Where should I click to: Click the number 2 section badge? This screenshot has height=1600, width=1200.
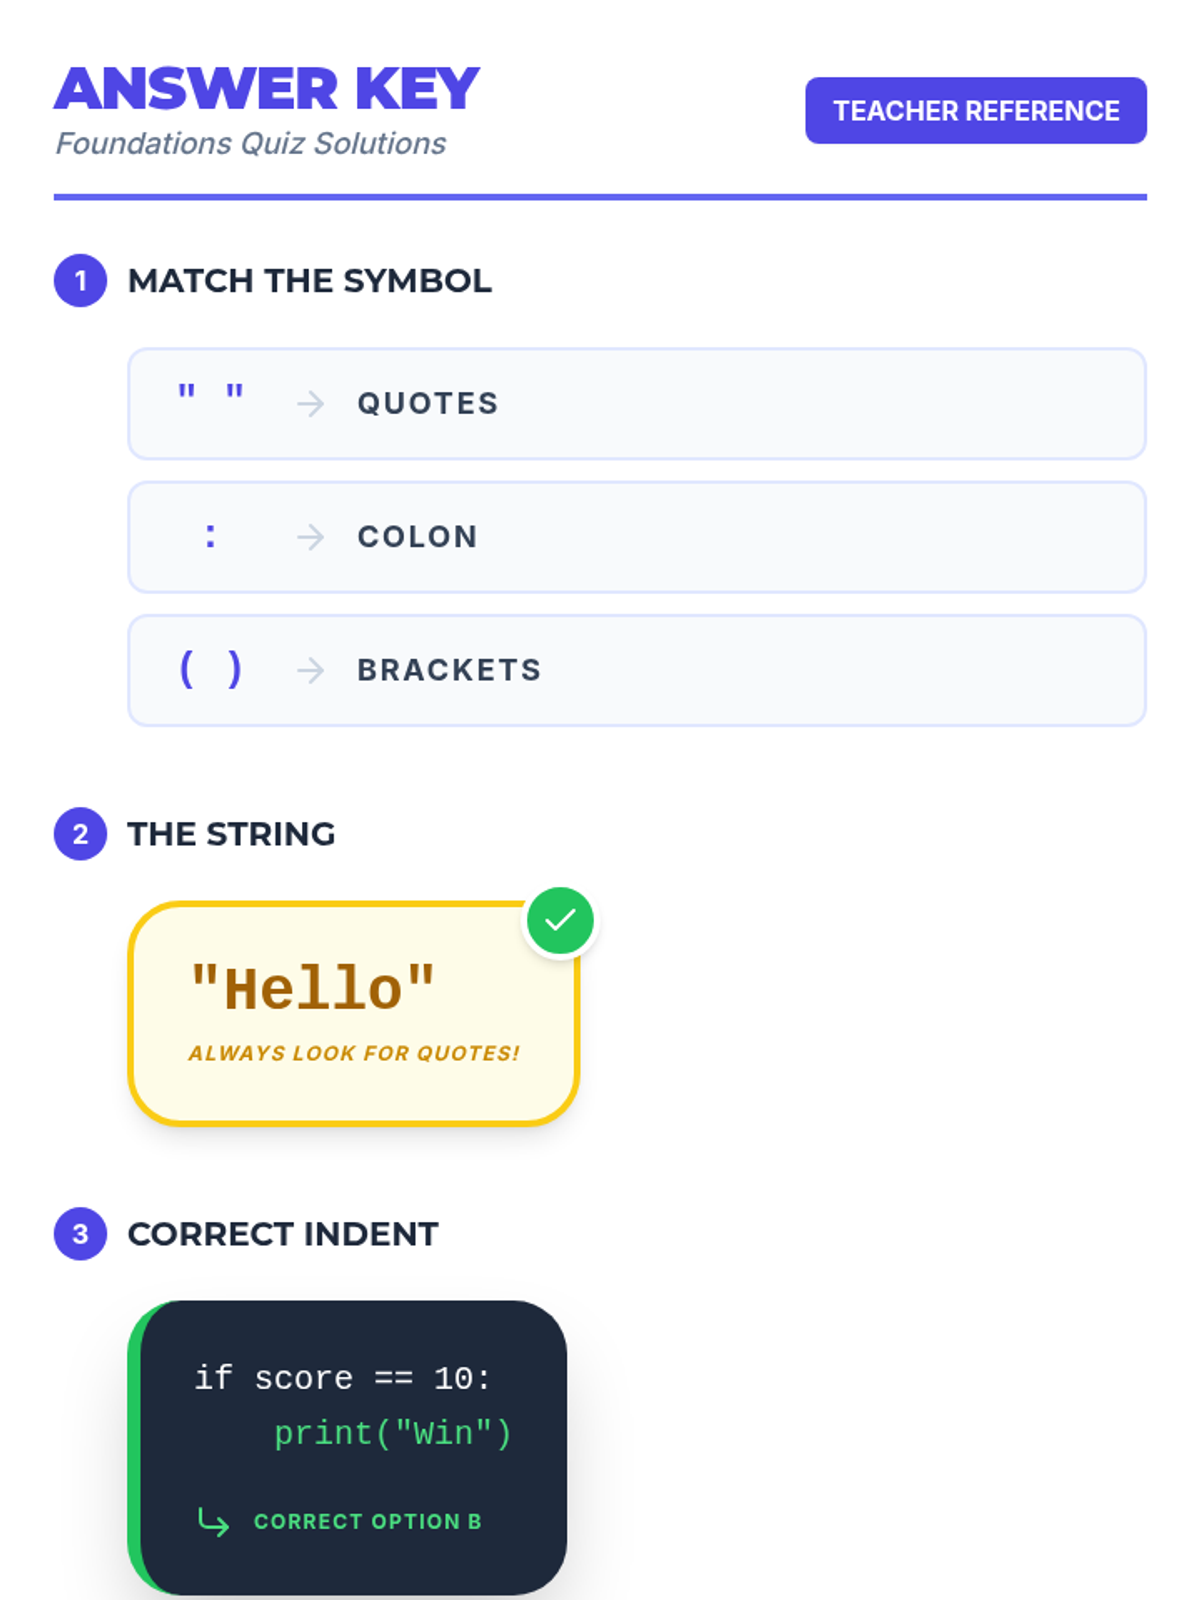(80, 834)
